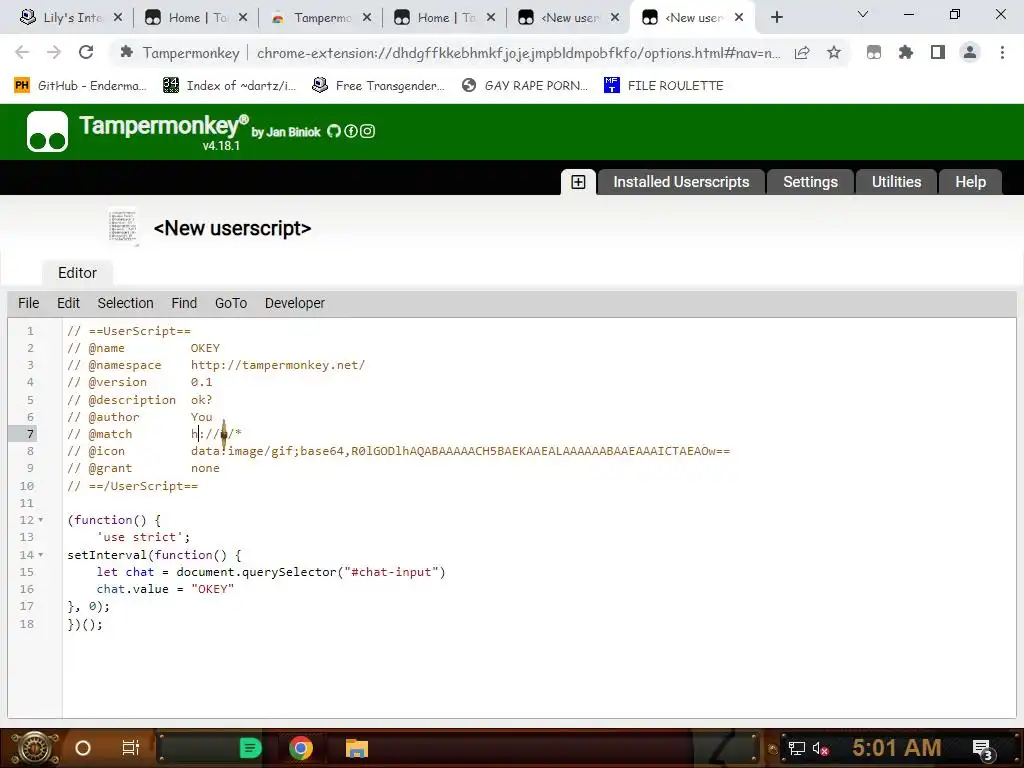Click the description value ok?

point(201,400)
